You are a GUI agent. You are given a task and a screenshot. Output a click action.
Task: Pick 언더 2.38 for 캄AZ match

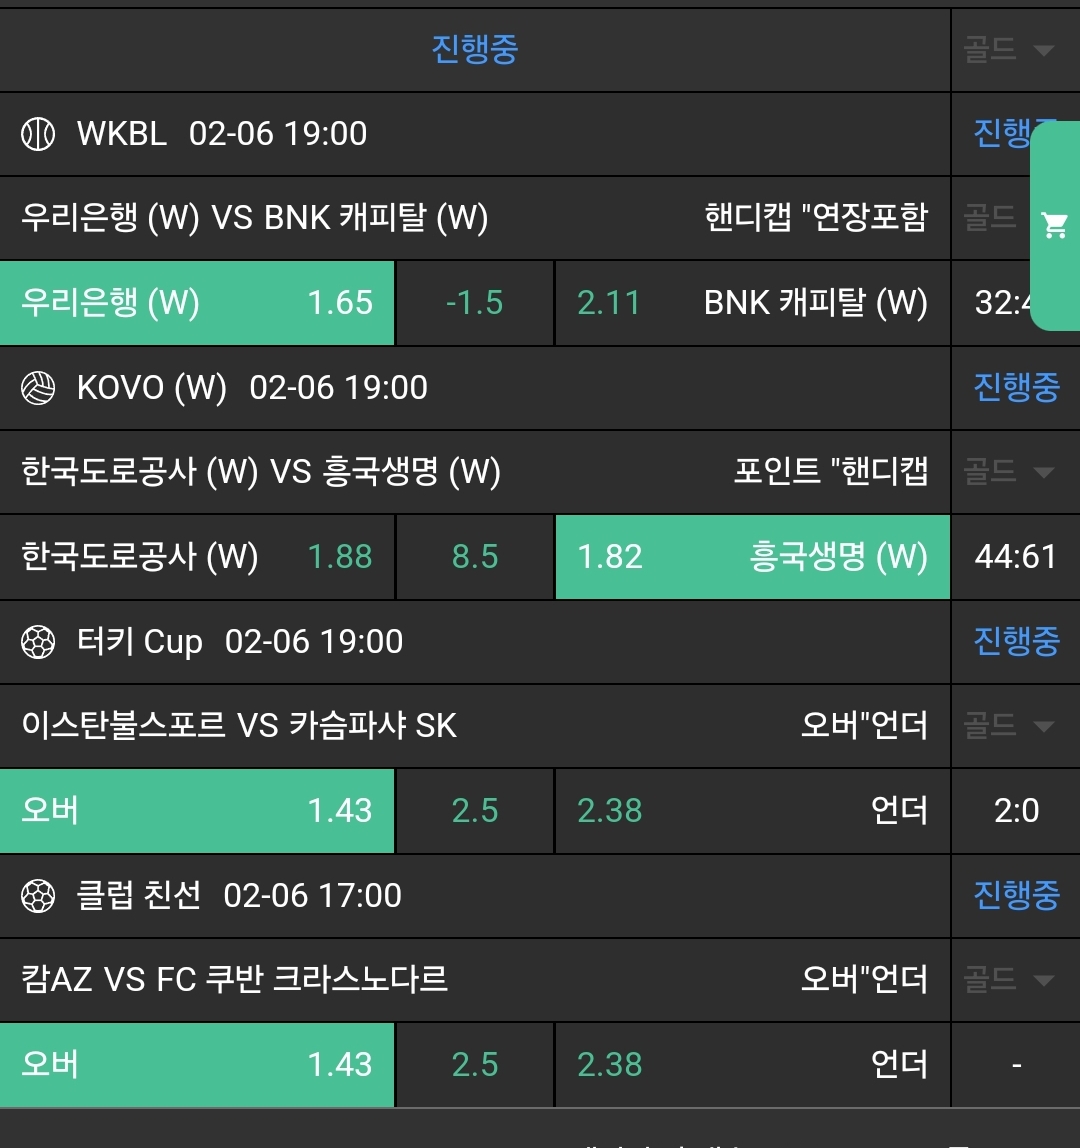[752, 1065]
